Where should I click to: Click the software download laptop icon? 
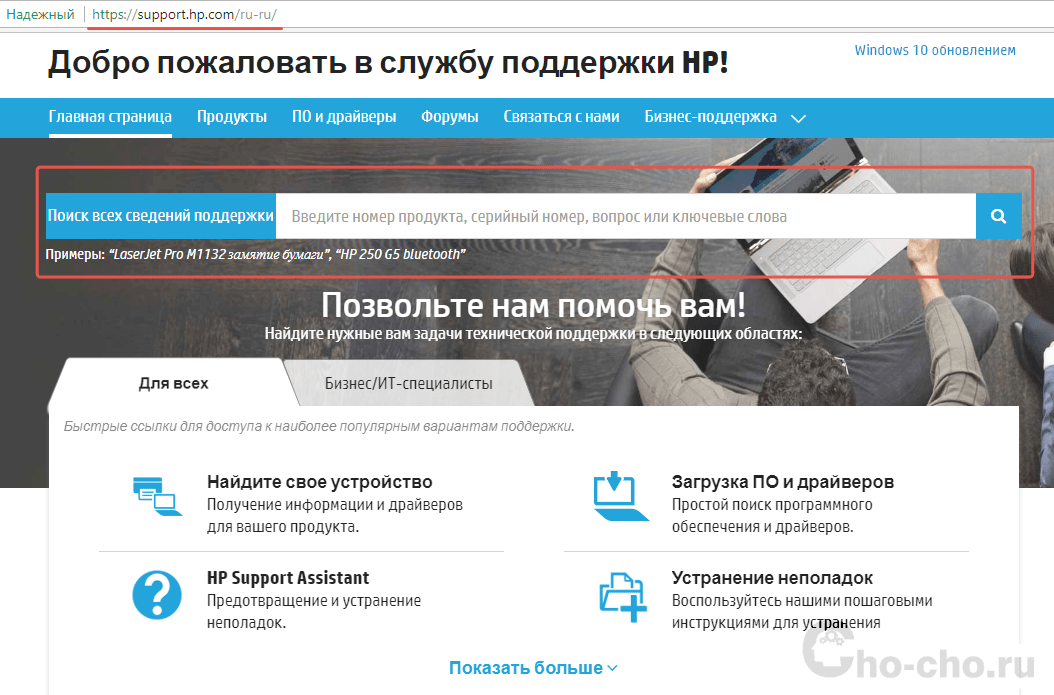click(x=621, y=496)
